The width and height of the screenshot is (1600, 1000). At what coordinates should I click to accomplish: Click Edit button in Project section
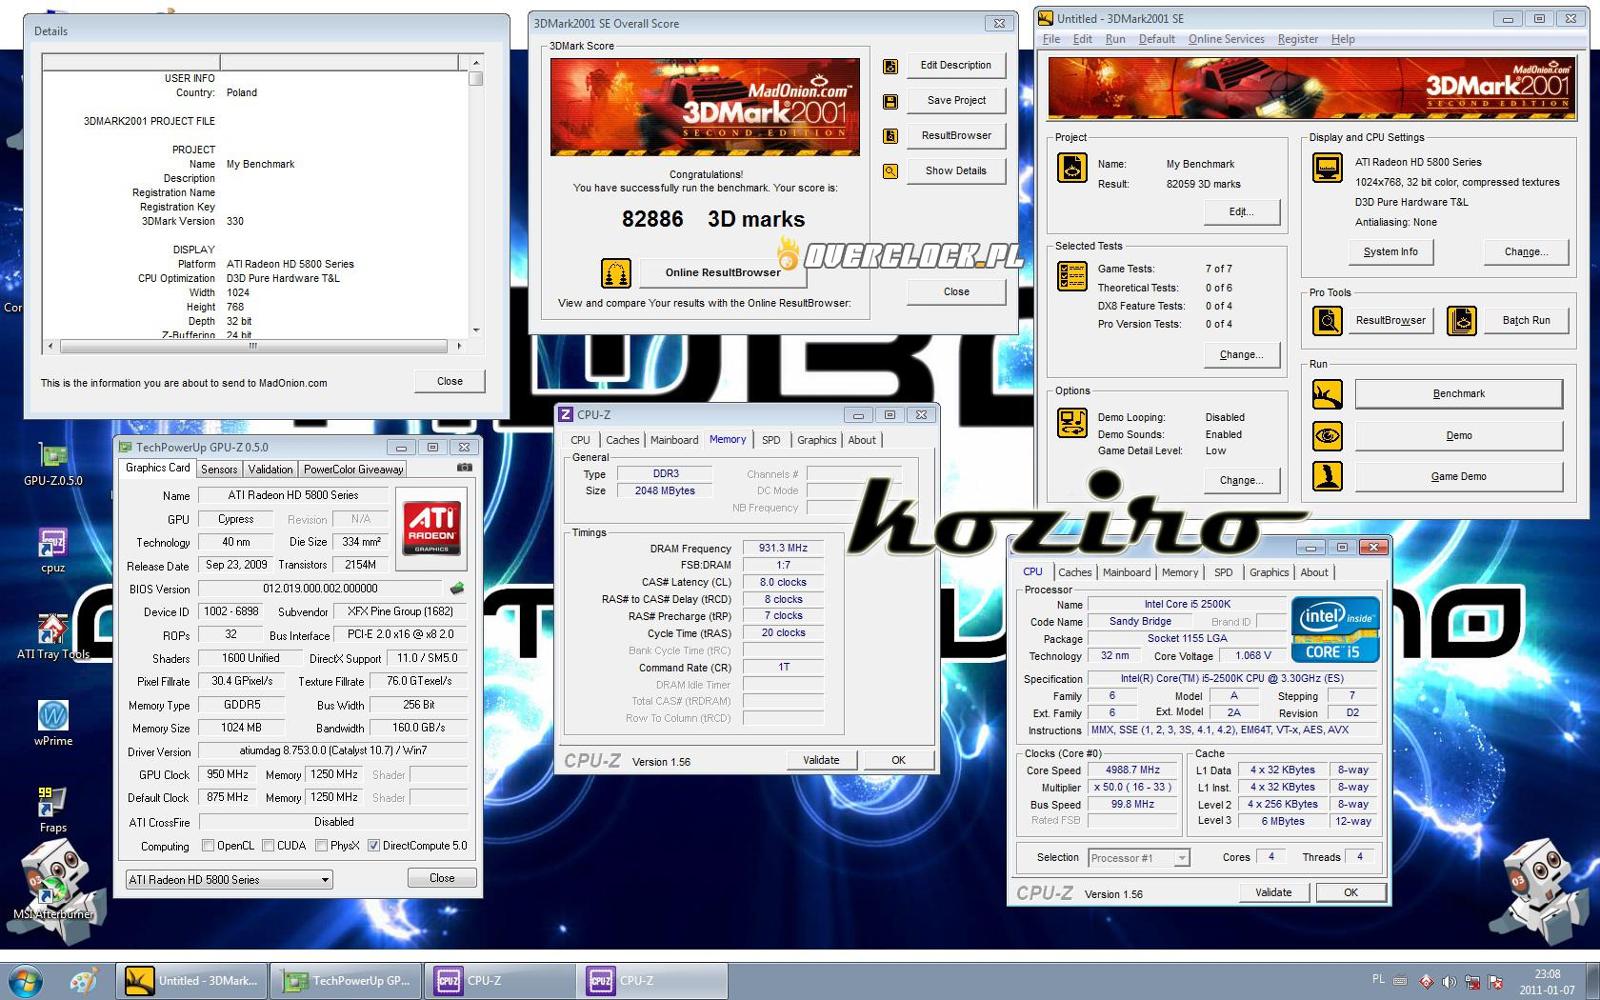(x=1241, y=212)
